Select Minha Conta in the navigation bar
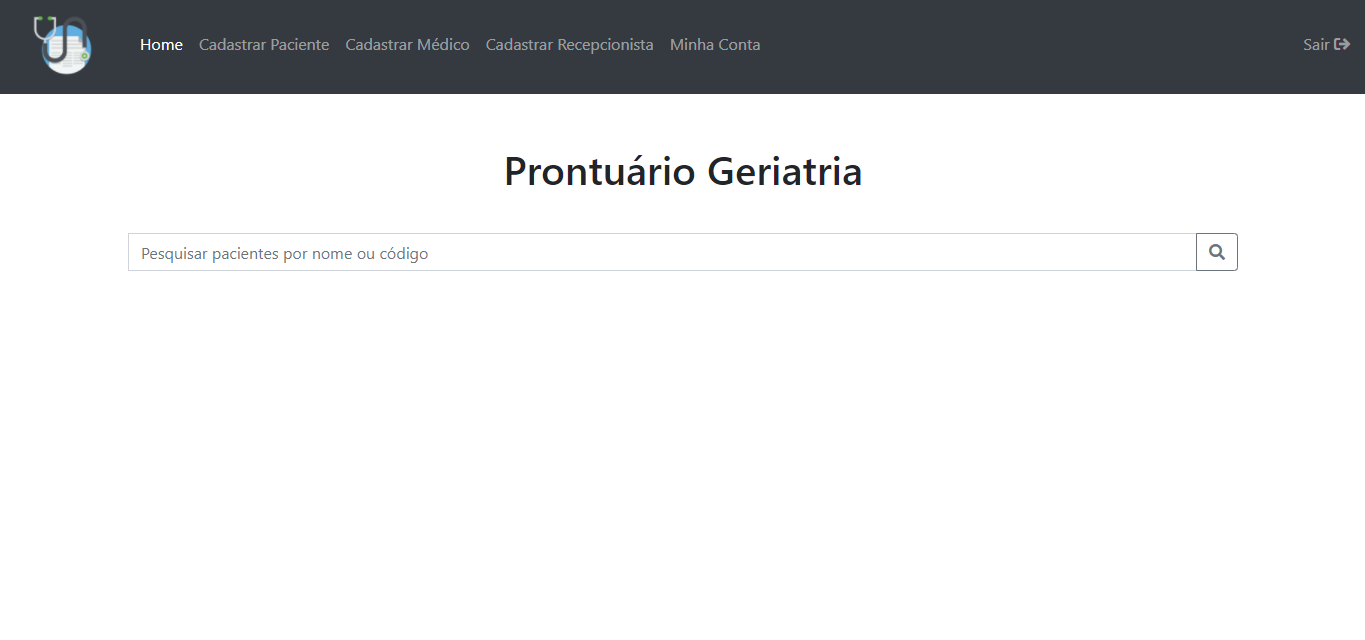Screen dimensions: 1365x640 pyautogui.click(x=715, y=44)
